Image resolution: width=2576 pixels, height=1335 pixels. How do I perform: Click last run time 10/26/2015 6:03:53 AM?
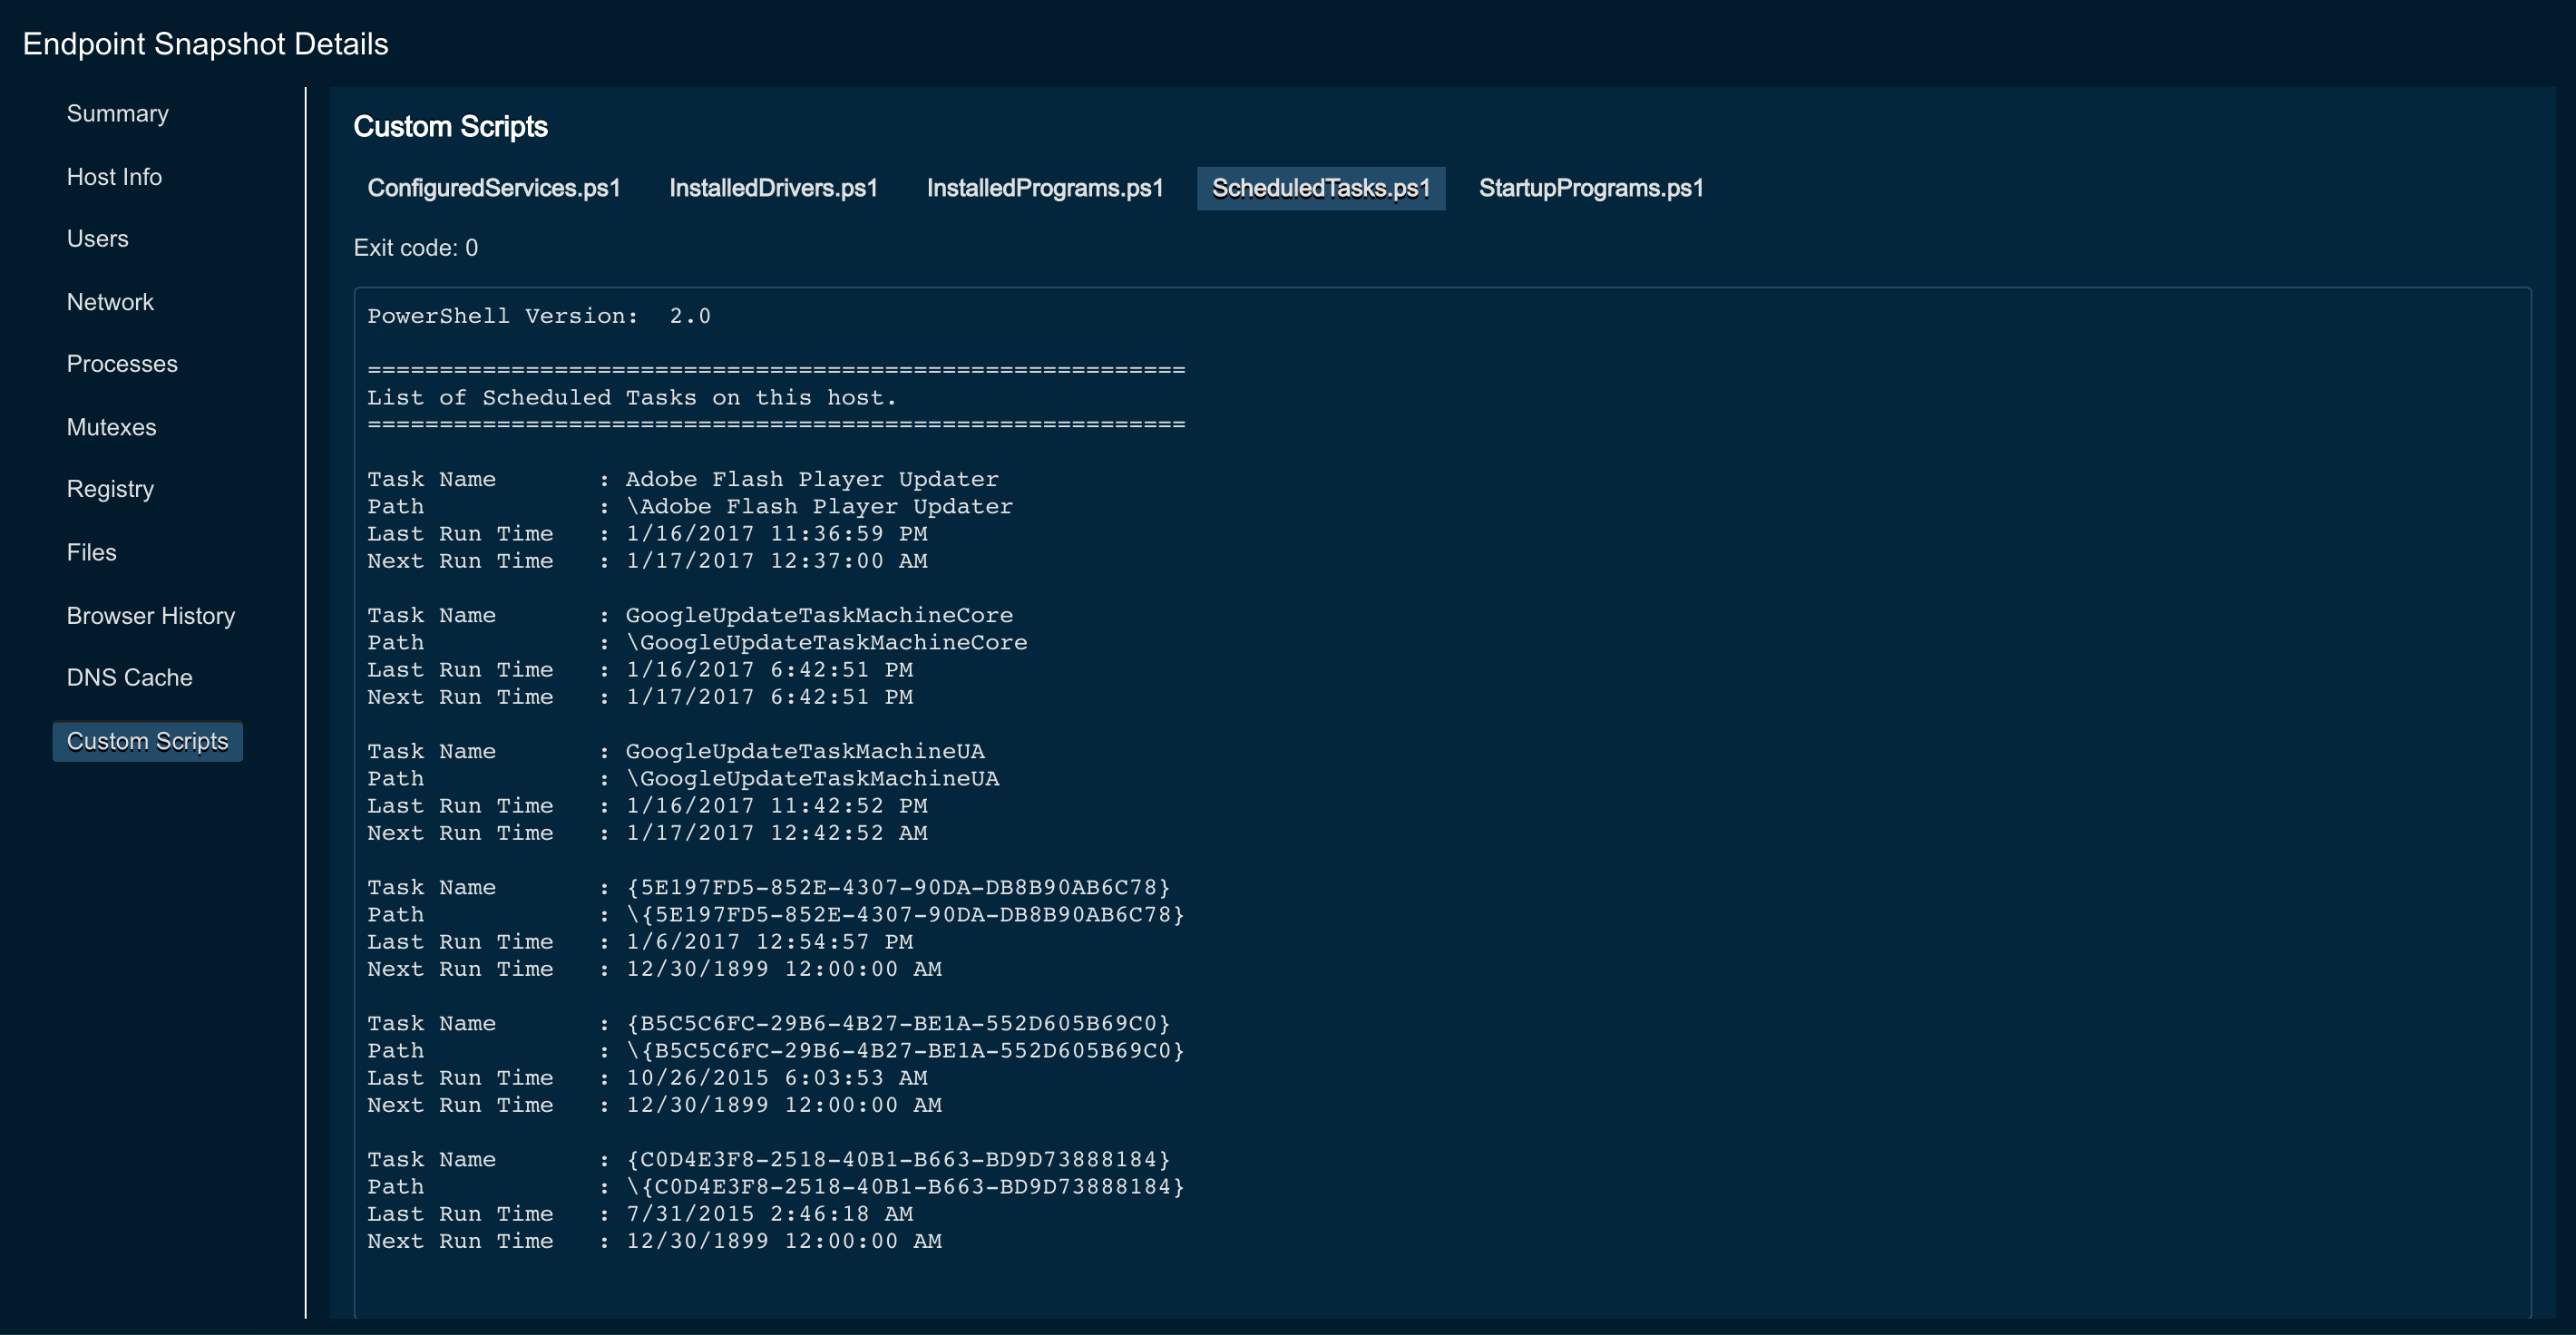coord(777,1077)
